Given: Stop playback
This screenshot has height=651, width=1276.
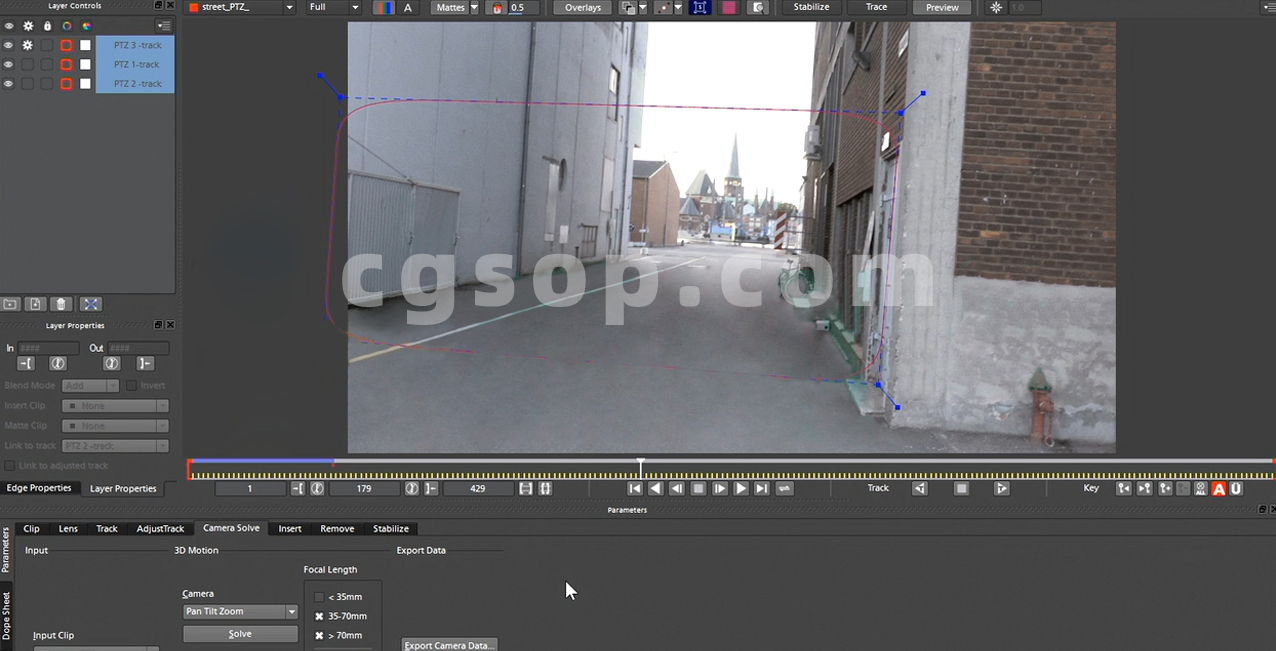Looking at the screenshot, I should 698,488.
